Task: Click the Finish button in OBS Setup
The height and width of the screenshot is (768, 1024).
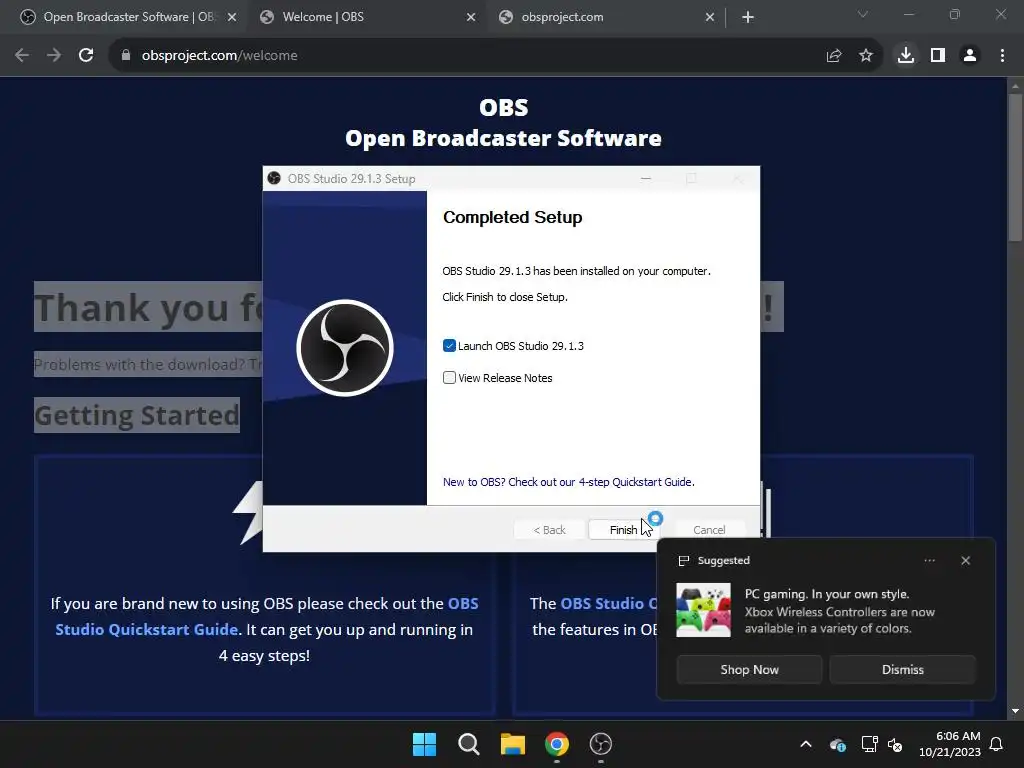Action: (623, 530)
